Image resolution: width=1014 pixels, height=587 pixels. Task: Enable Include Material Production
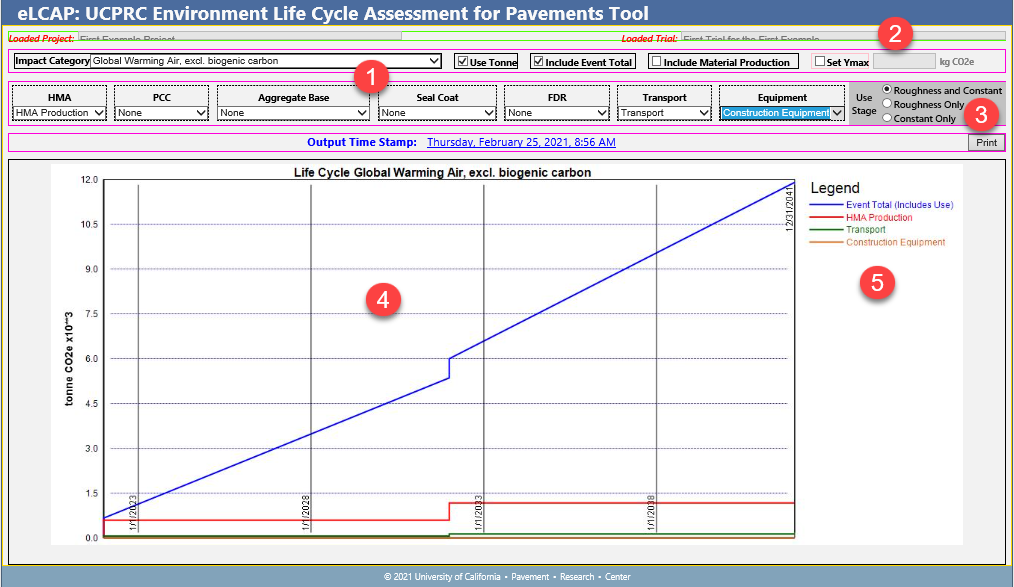tap(656, 62)
